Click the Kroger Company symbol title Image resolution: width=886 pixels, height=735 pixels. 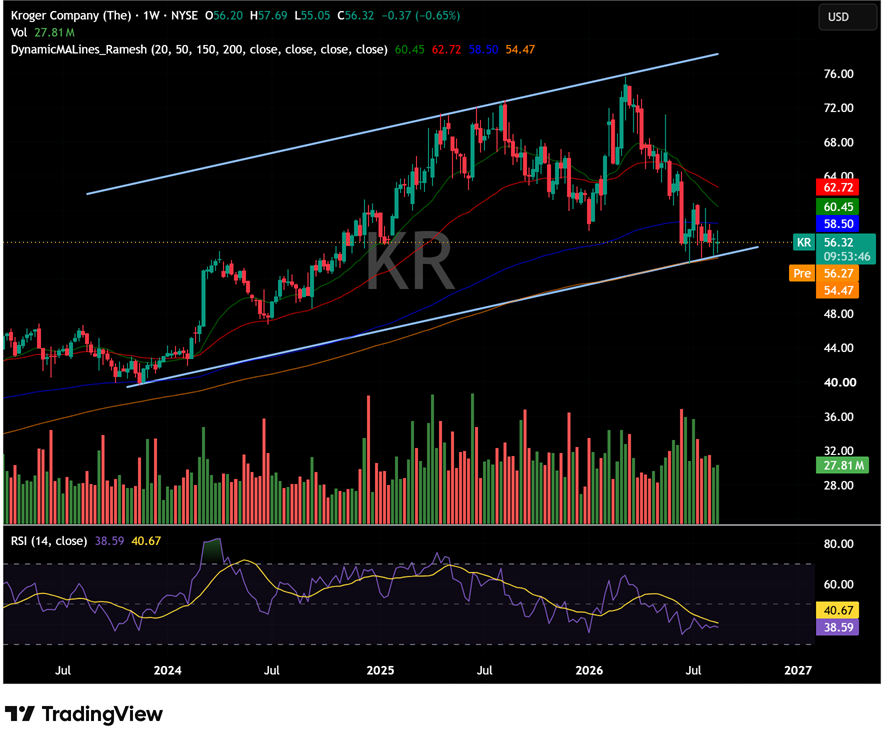(71, 15)
